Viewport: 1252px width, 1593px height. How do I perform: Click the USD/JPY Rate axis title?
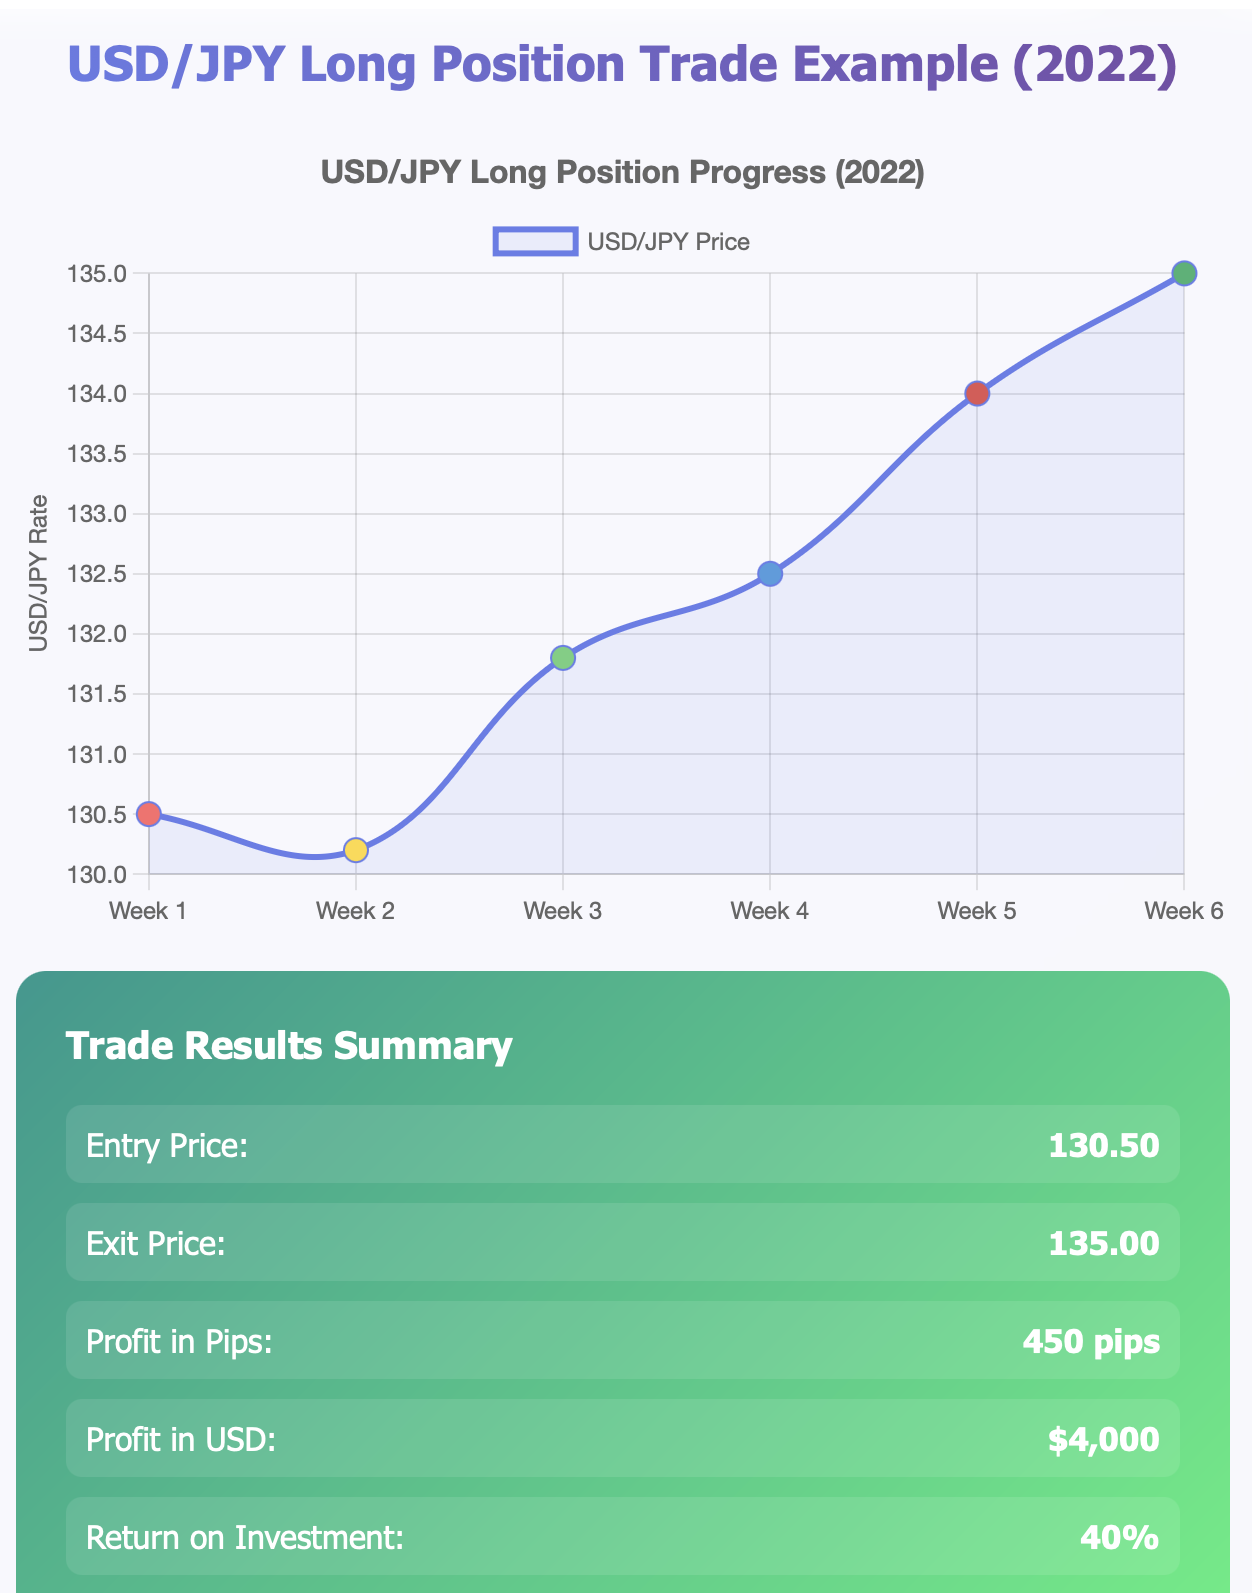pyautogui.click(x=39, y=573)
